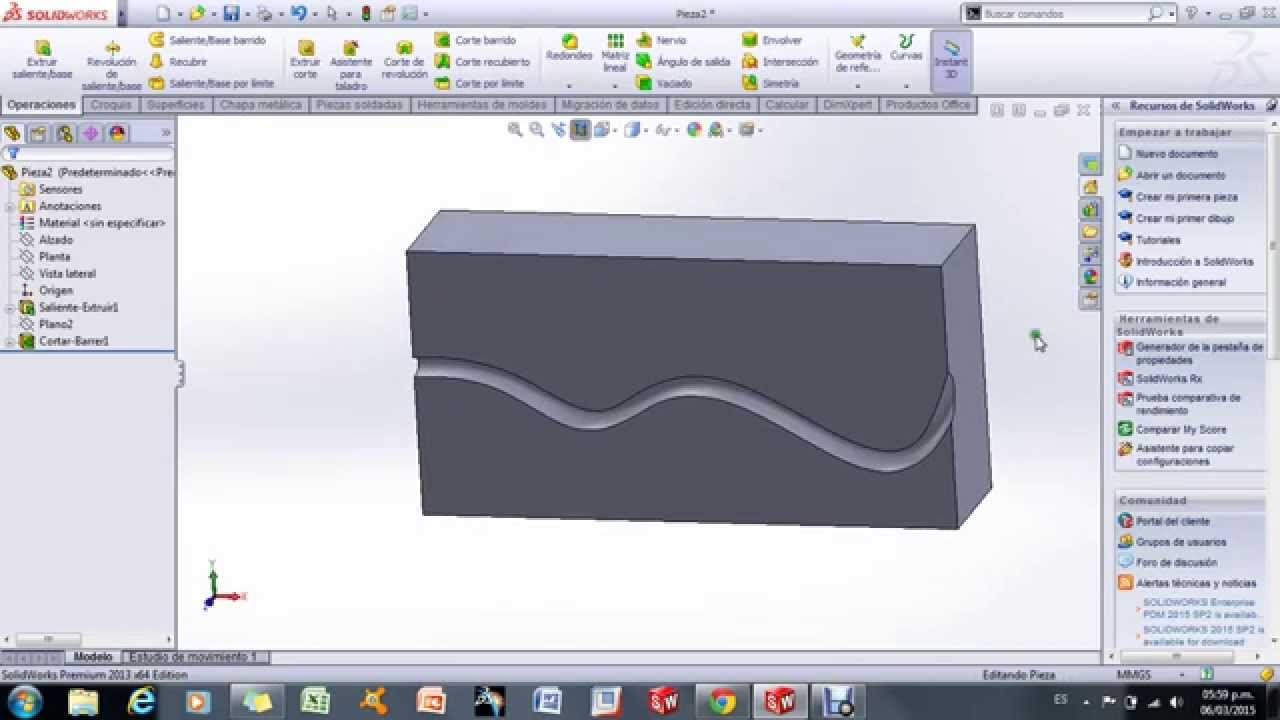The height and width of the screenshot is (720, 1280).
Task: Choose Corte barrido command
Action: (476, 40)
